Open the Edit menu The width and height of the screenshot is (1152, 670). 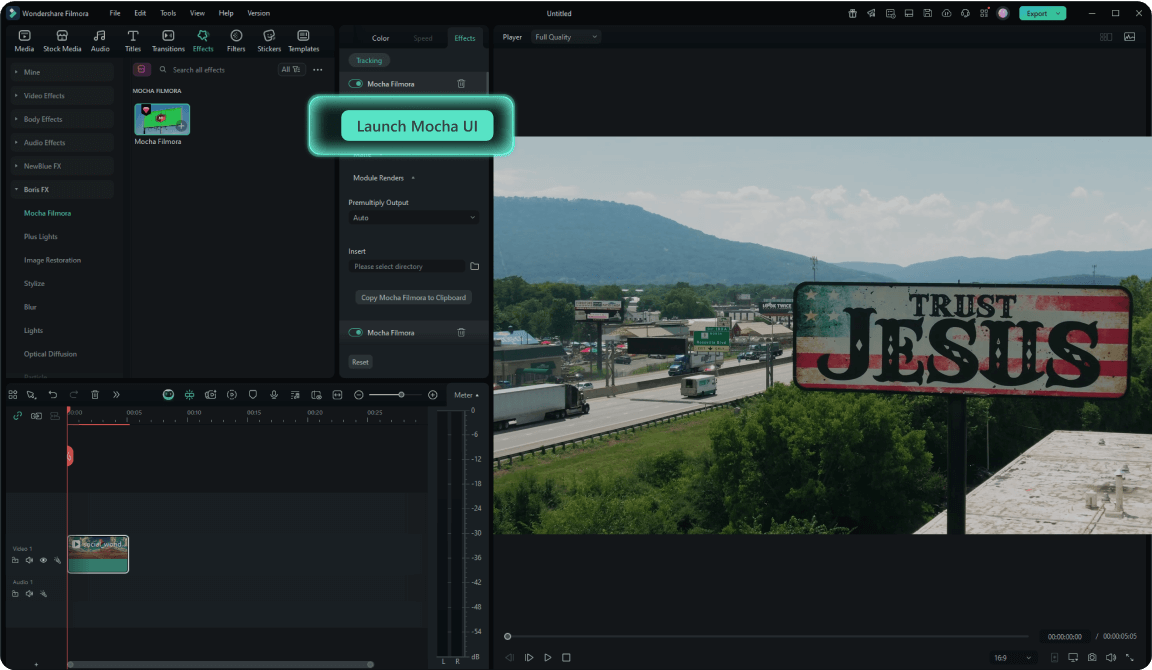pos(140,13)
